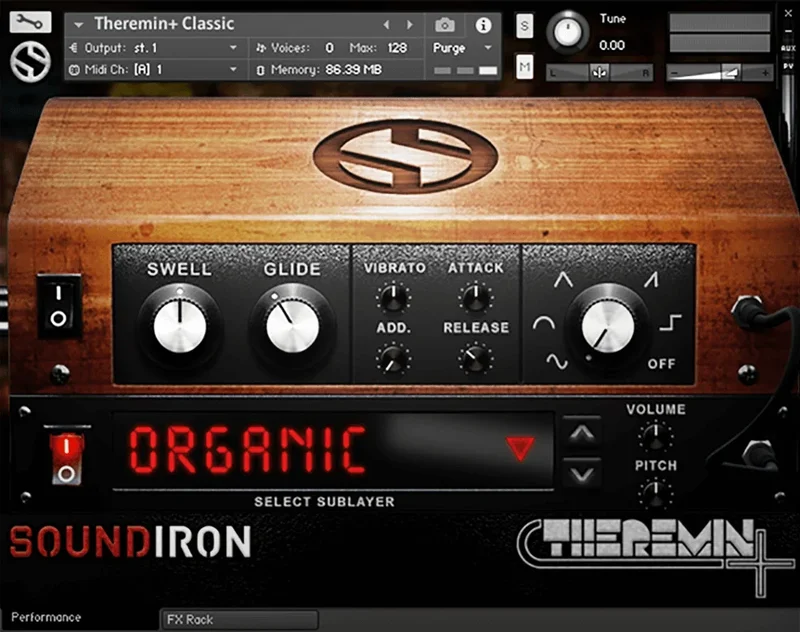Click the ATTACK small knob

[475, 297]
